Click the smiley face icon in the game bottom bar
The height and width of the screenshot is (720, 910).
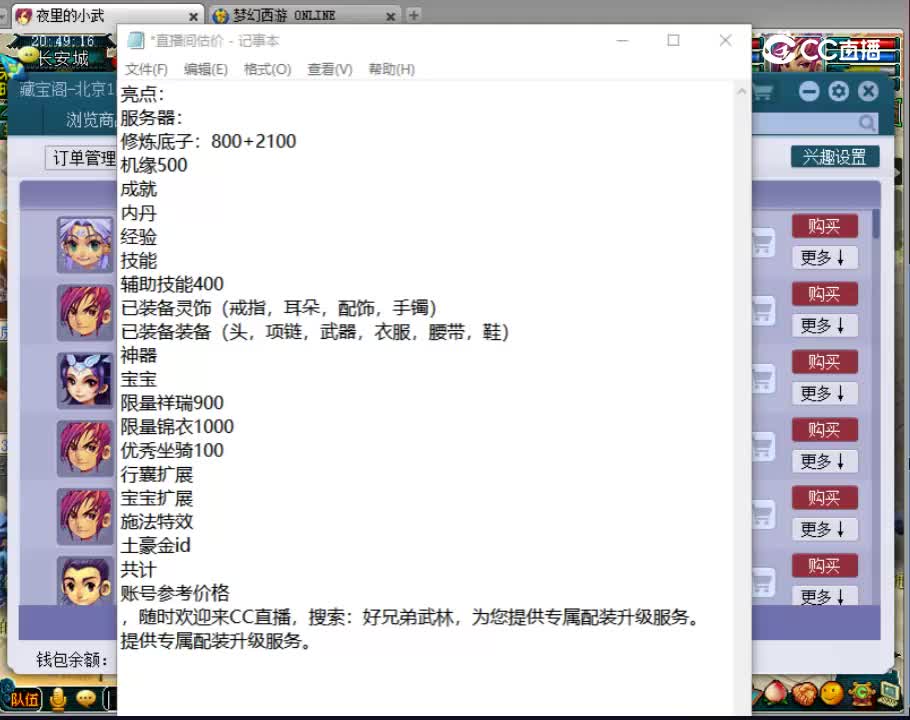(832, 693)
